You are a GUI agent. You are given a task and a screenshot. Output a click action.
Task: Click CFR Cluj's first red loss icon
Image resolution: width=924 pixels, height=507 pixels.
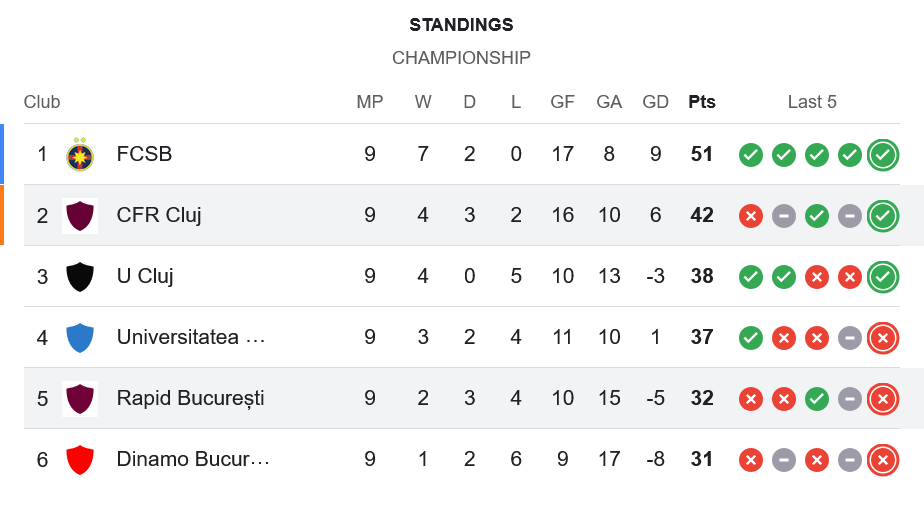(x=751, y=215)
